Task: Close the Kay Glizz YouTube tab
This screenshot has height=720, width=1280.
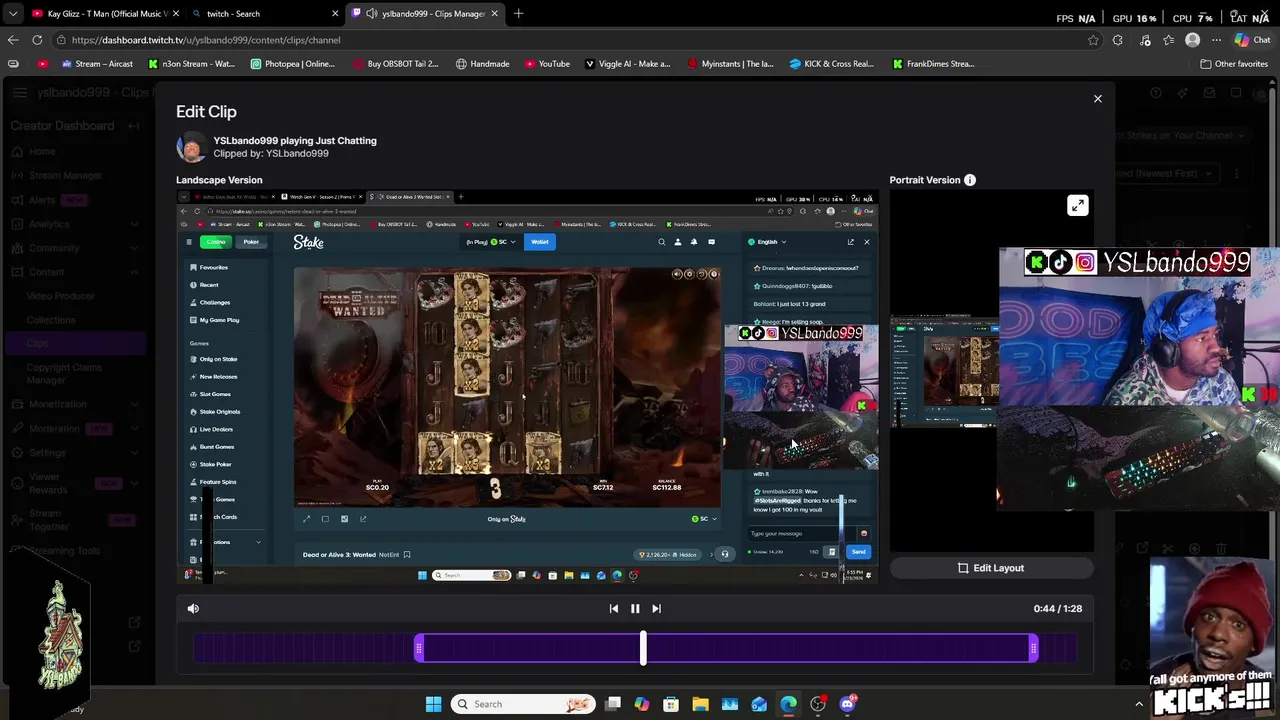Action: pos(176,14)
